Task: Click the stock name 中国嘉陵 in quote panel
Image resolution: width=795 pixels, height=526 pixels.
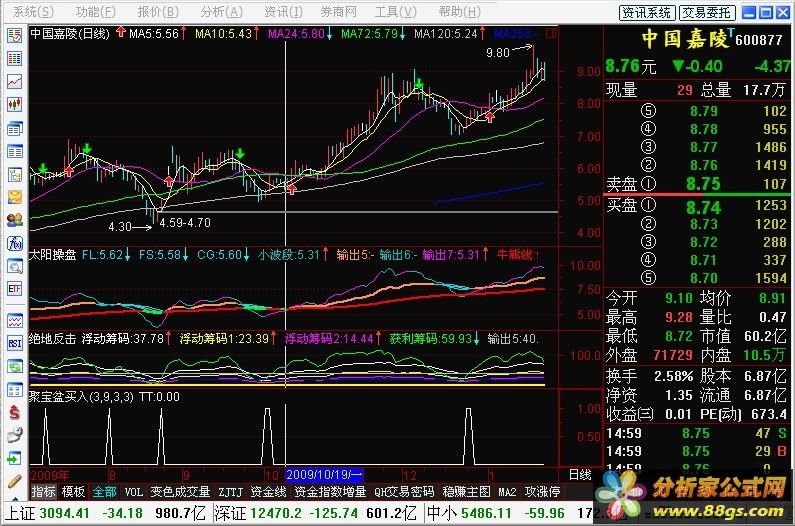Action: pyautogui.click(x=685, y=39)
